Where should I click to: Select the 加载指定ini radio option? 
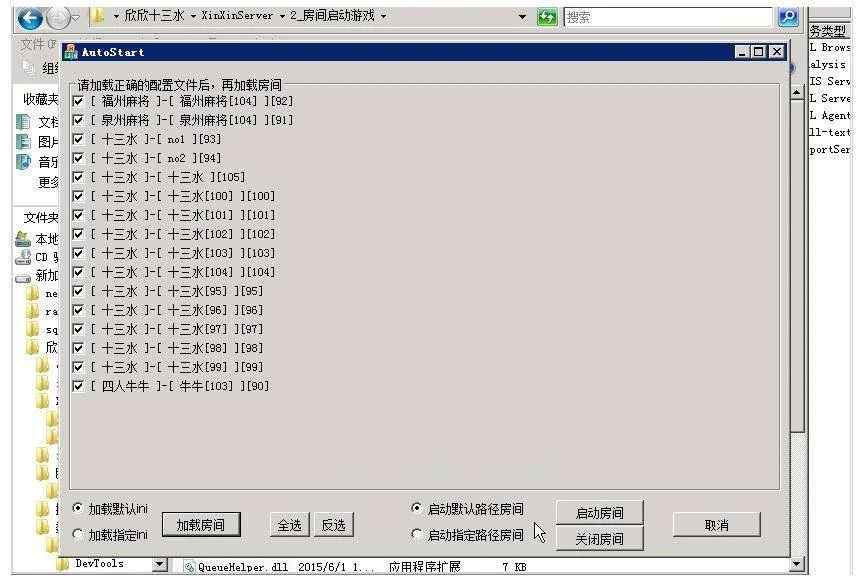[78, 535]
